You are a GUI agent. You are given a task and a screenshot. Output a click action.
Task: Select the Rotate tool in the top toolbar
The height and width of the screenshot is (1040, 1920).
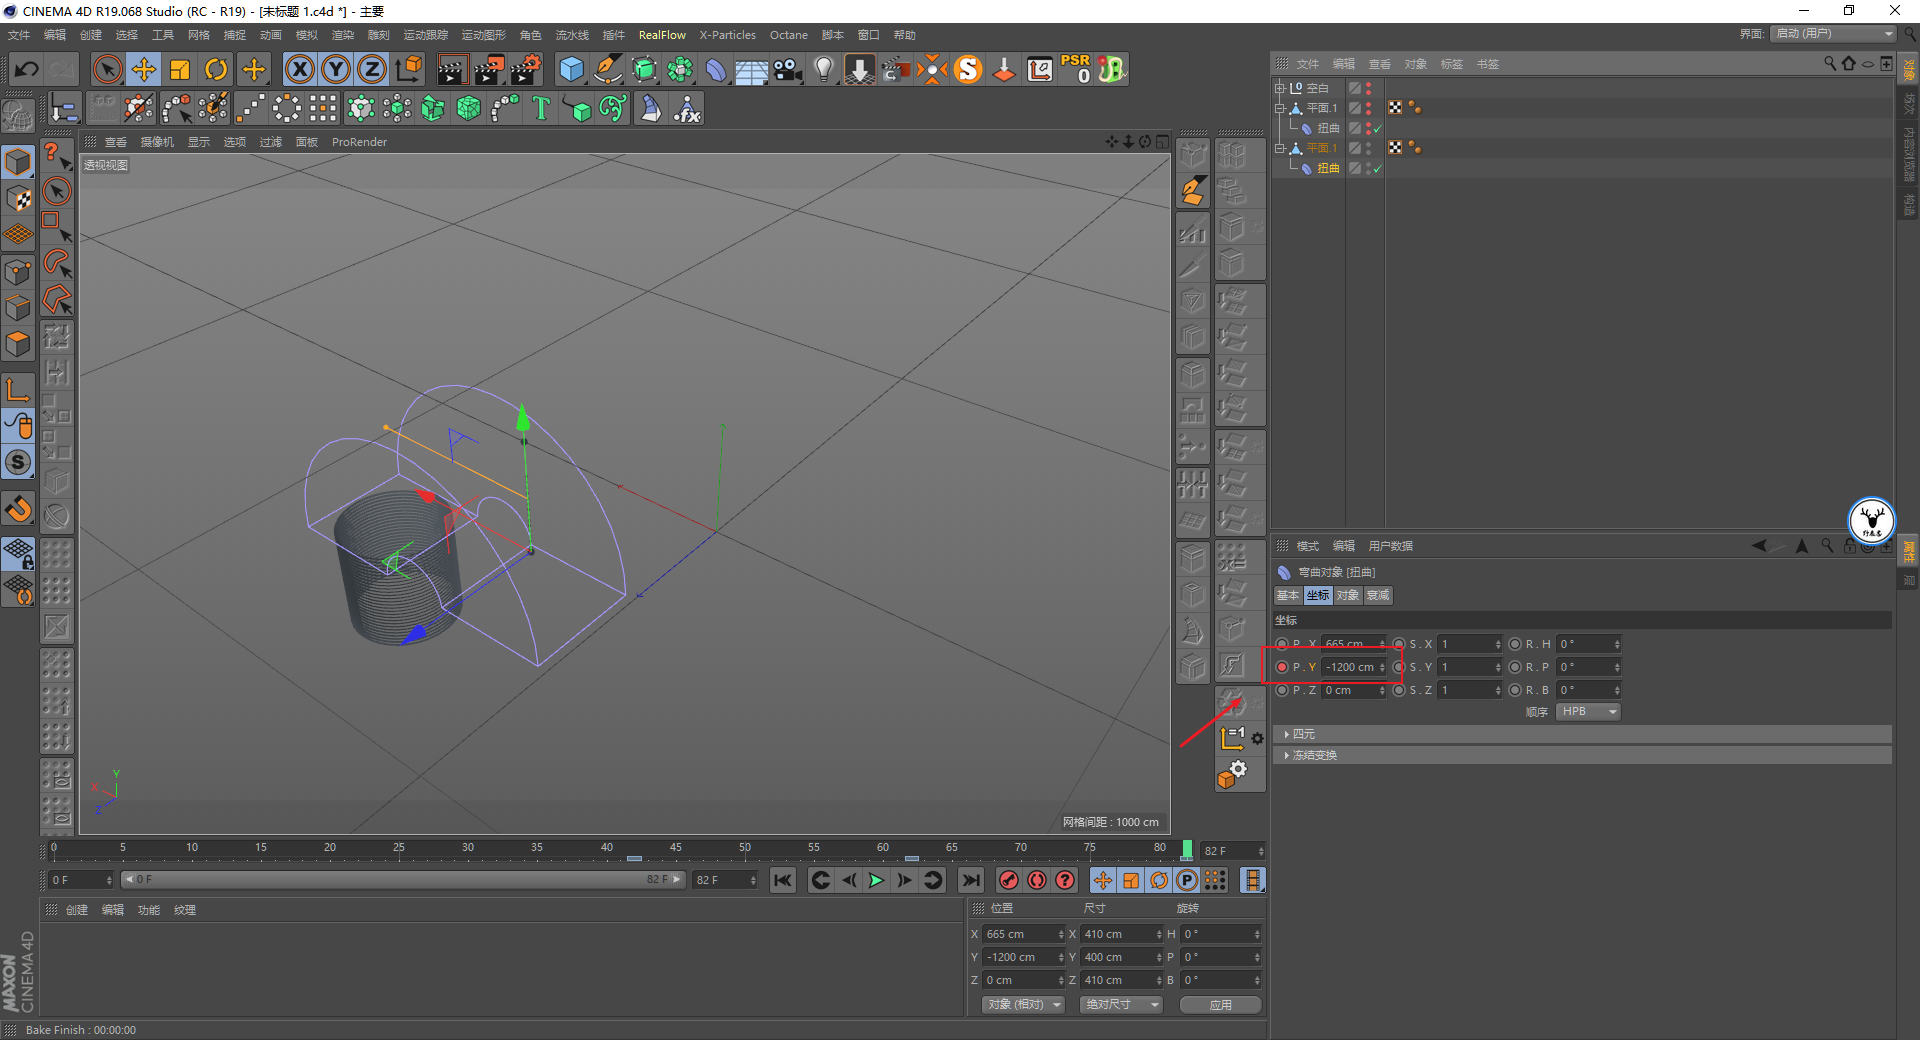(216, 69)
